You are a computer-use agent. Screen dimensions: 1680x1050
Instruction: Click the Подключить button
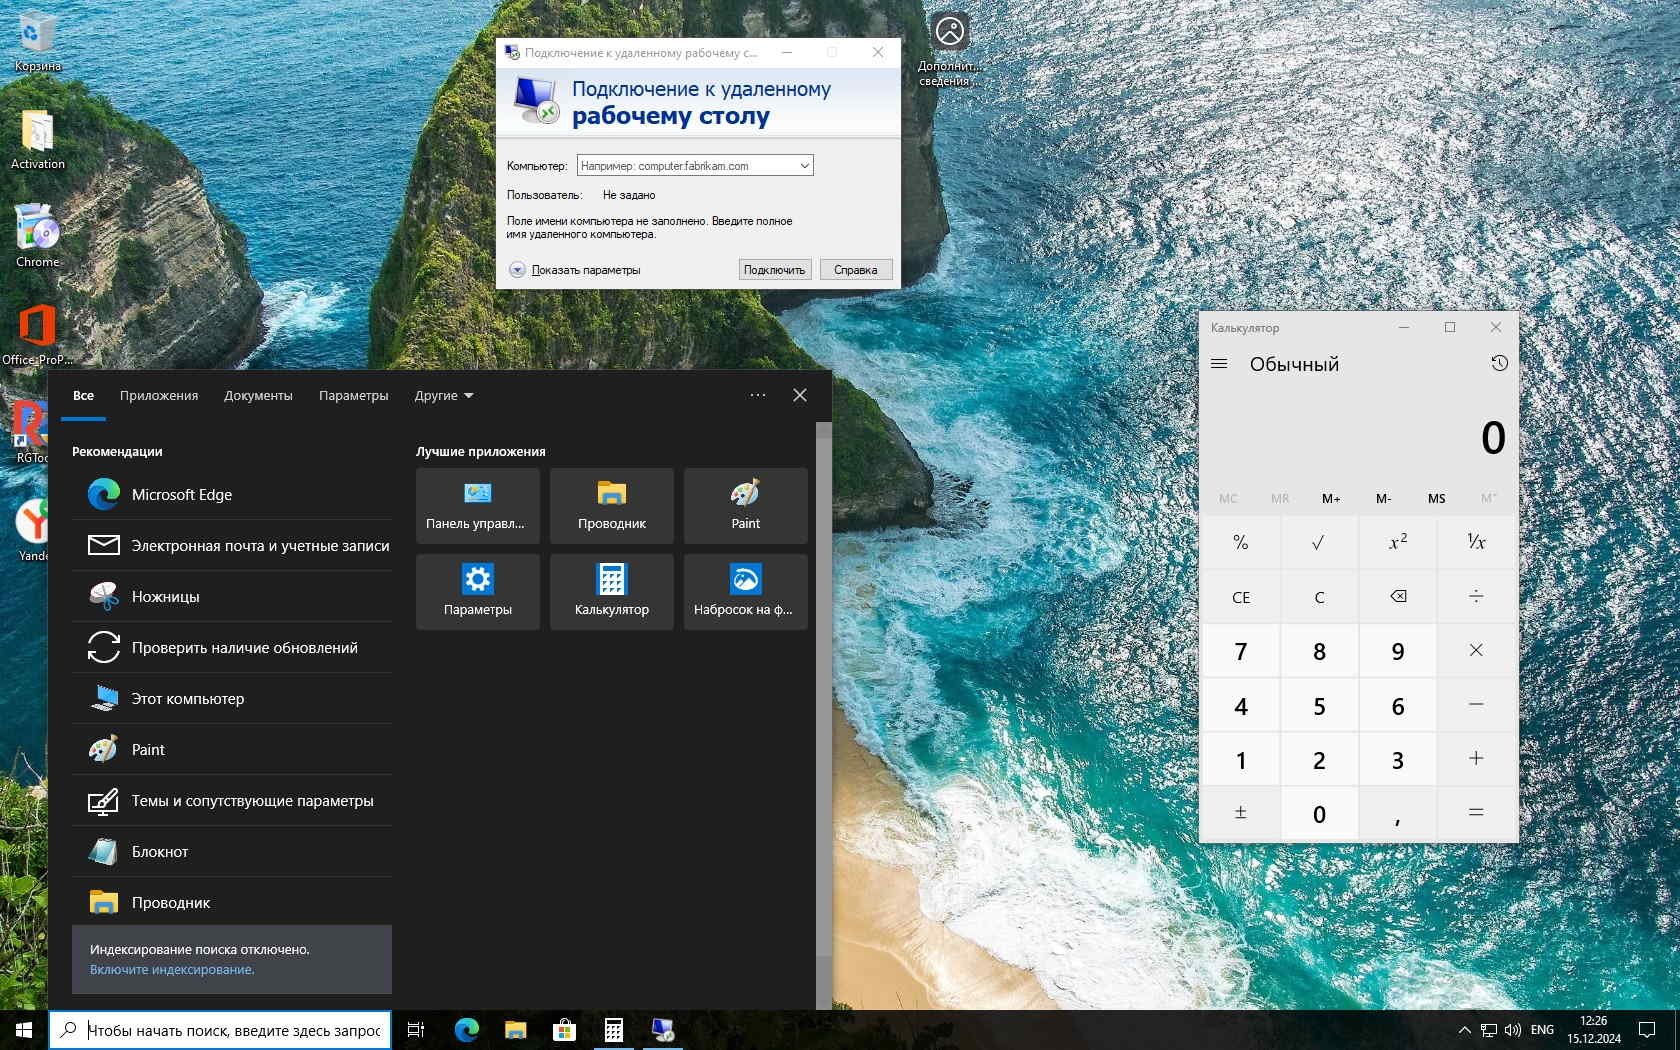point(774,270)
